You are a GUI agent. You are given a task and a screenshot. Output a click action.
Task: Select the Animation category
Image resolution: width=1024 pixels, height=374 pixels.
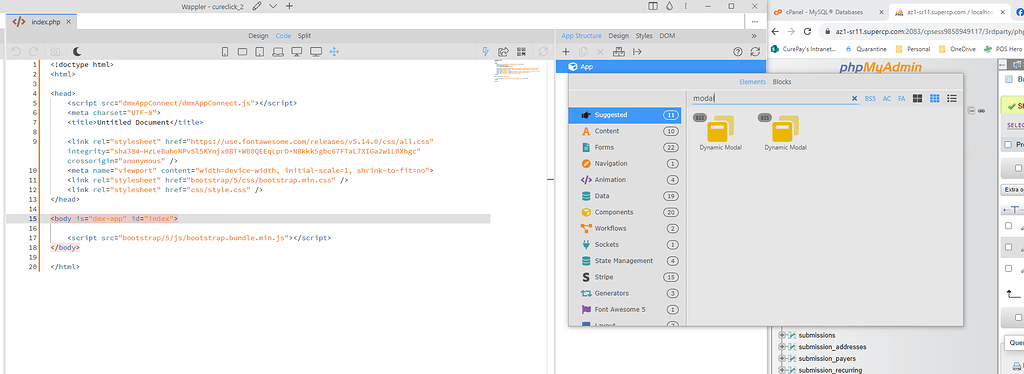click(x=624, y=179)
